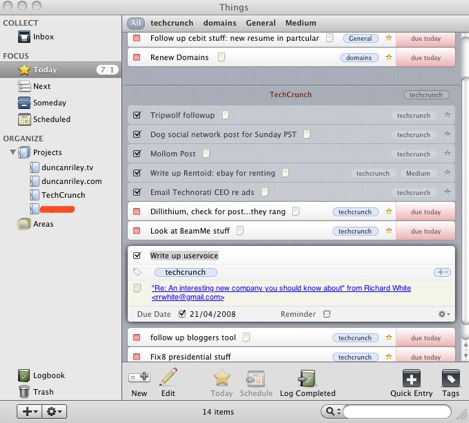This screenshot has height=423, width=469.
Task: Click the note icon in uservoice editor
Action: point(137,288)
